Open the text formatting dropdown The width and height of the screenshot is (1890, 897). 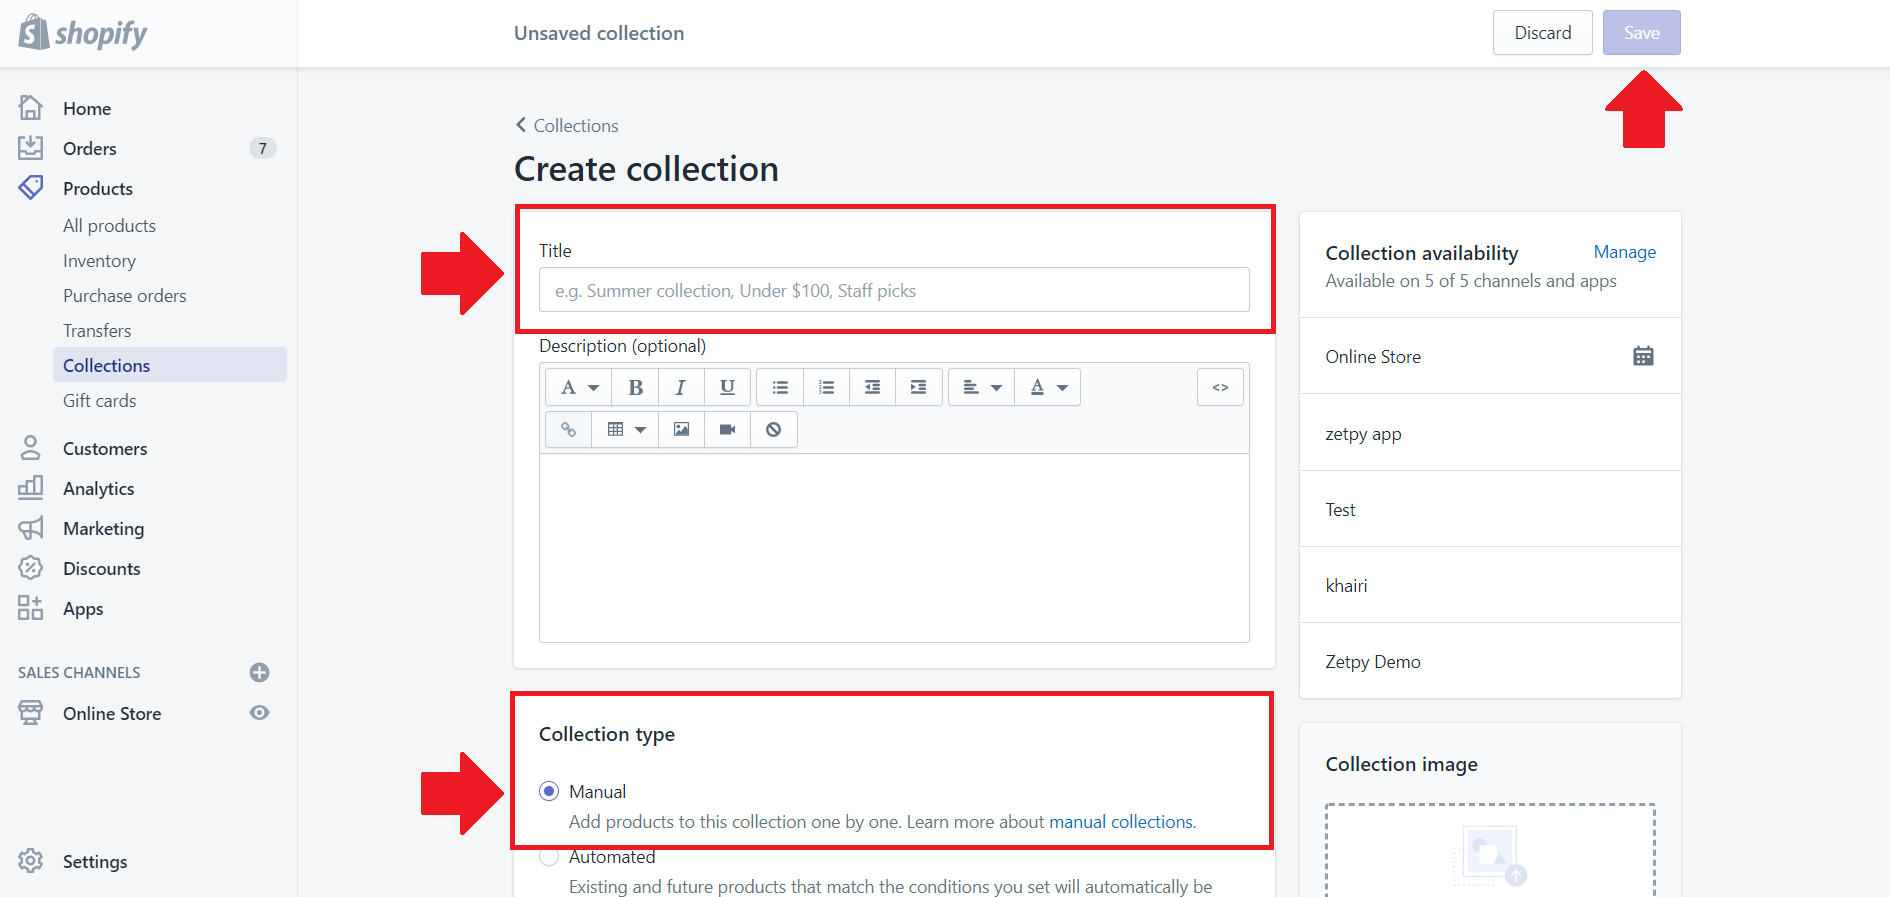point(579,387)
